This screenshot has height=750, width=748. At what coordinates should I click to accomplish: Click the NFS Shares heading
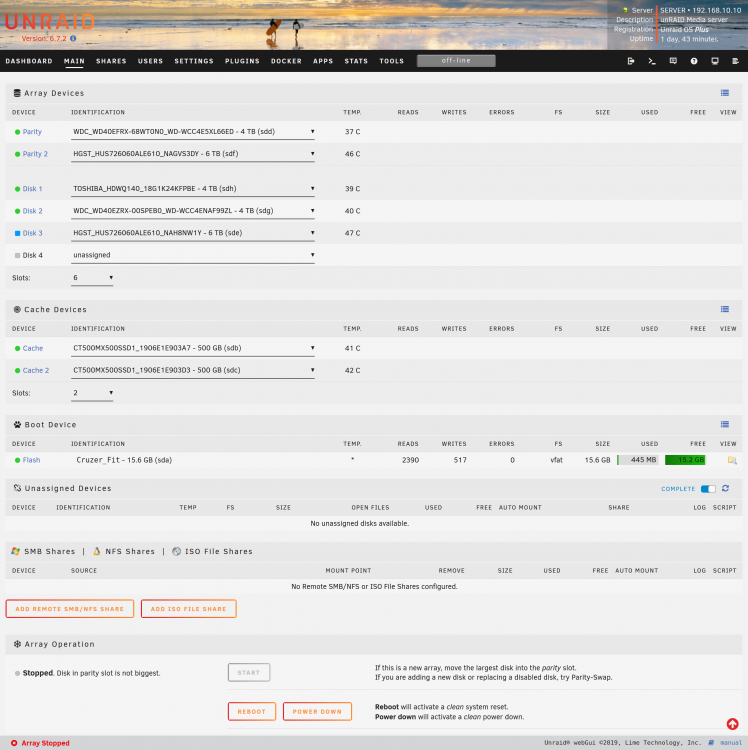pyautogui.click(x=130, y=551)
